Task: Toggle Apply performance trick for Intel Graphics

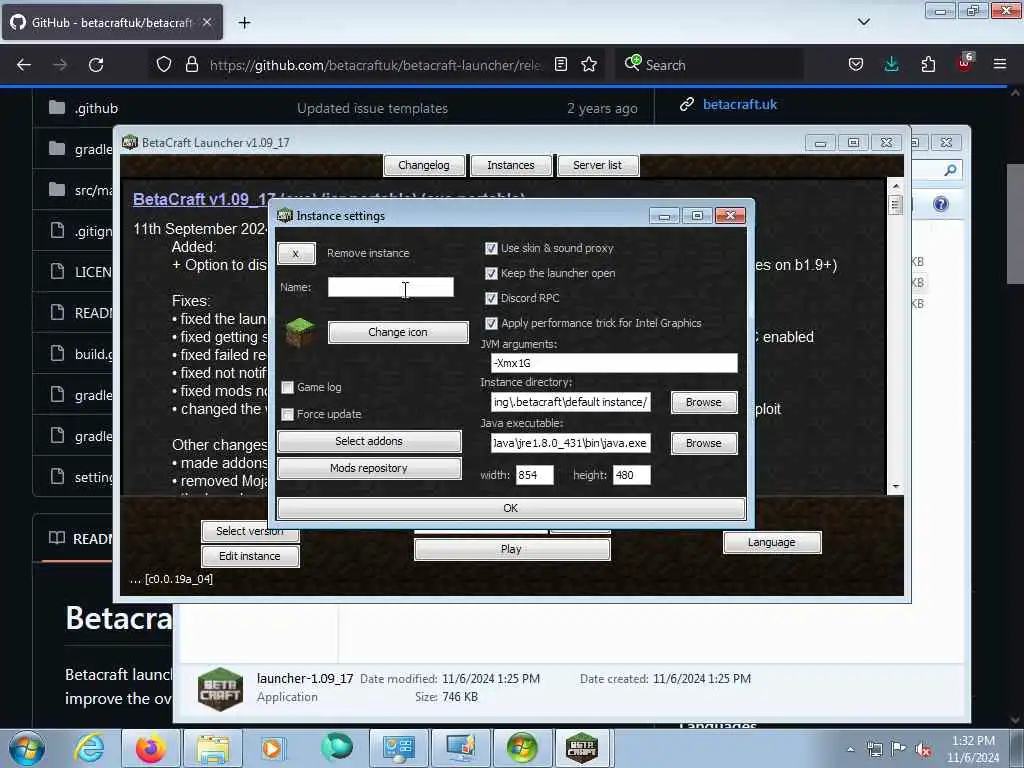Action: click(491, 323)
